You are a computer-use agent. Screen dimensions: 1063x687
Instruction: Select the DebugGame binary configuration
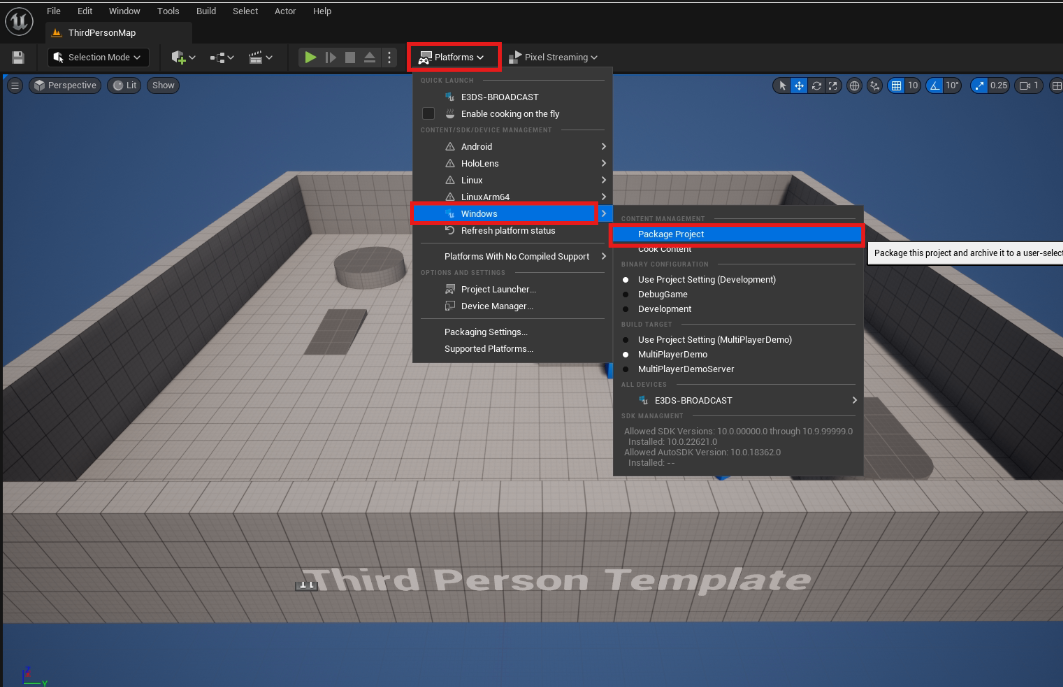click(664, 295)
